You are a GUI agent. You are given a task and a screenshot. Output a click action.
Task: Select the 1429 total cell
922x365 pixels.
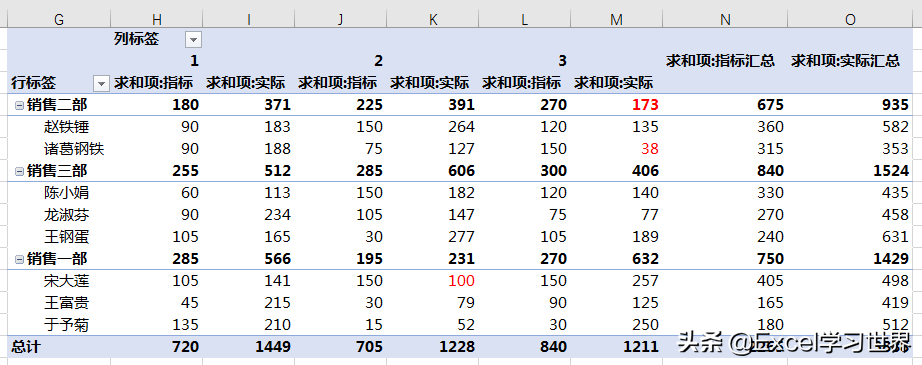pos(850,259)
